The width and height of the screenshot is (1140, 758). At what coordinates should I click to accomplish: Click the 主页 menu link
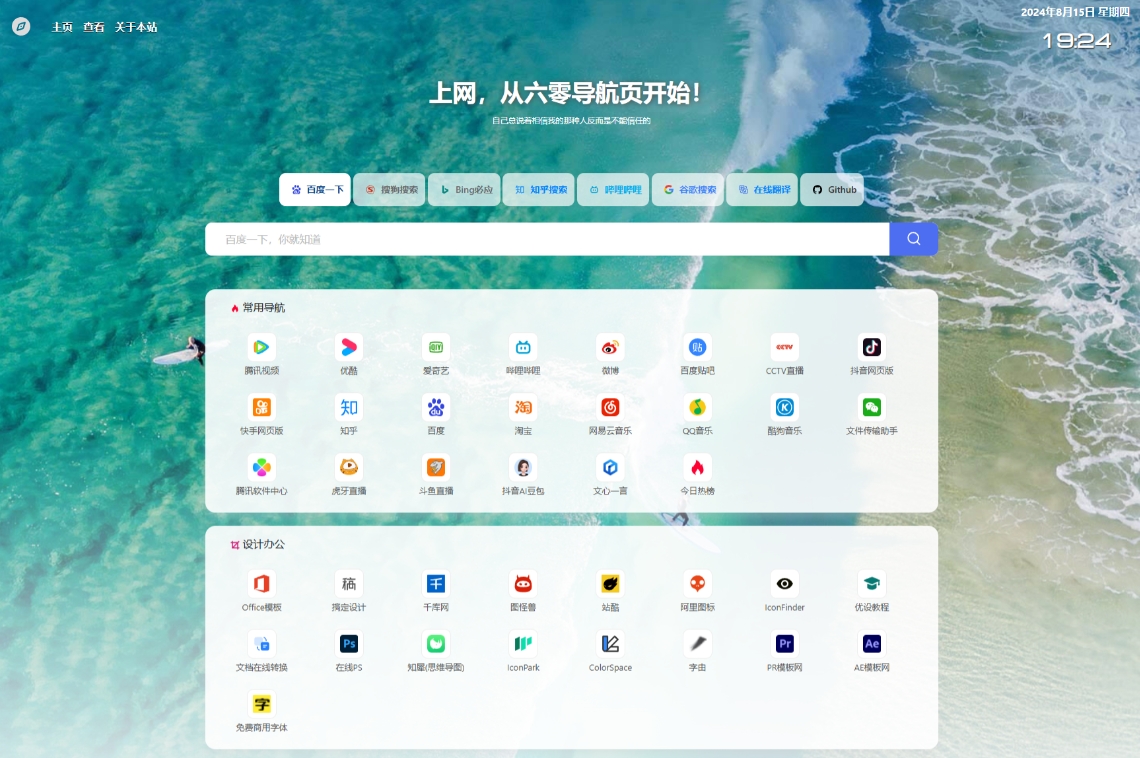pyautogui.click(x=62, y=27)
